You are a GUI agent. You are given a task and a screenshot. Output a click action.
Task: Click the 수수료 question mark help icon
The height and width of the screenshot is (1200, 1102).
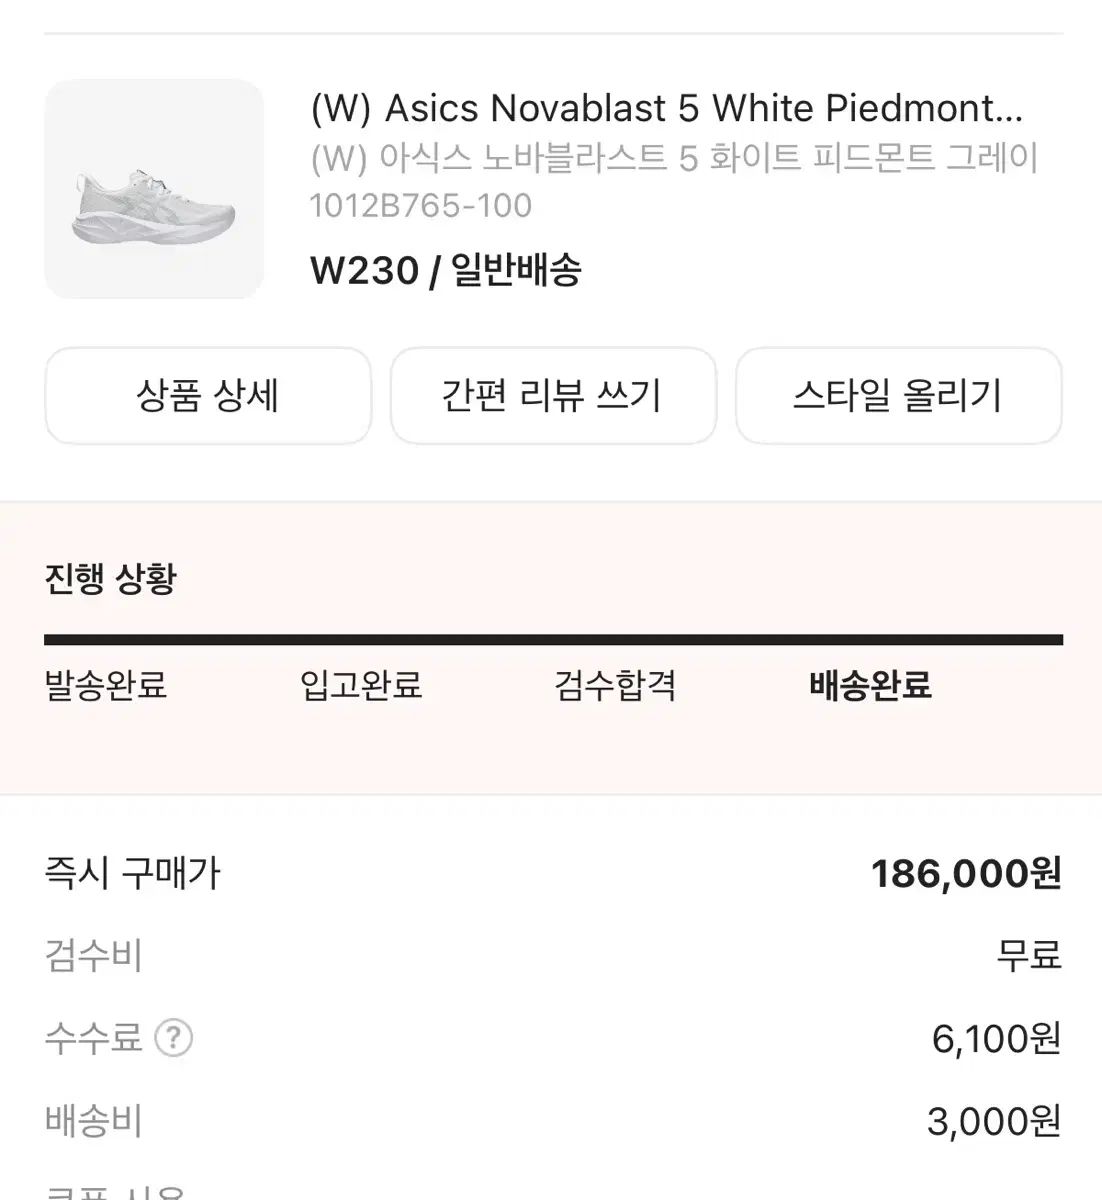pyautogui.click(x=173, y=1038)
